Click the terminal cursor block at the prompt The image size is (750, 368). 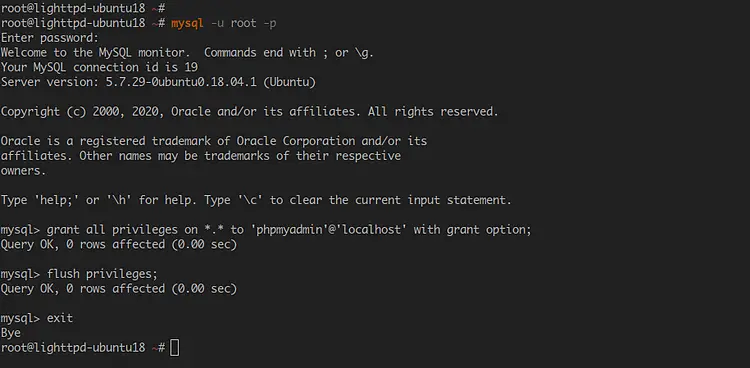(175, 348)
